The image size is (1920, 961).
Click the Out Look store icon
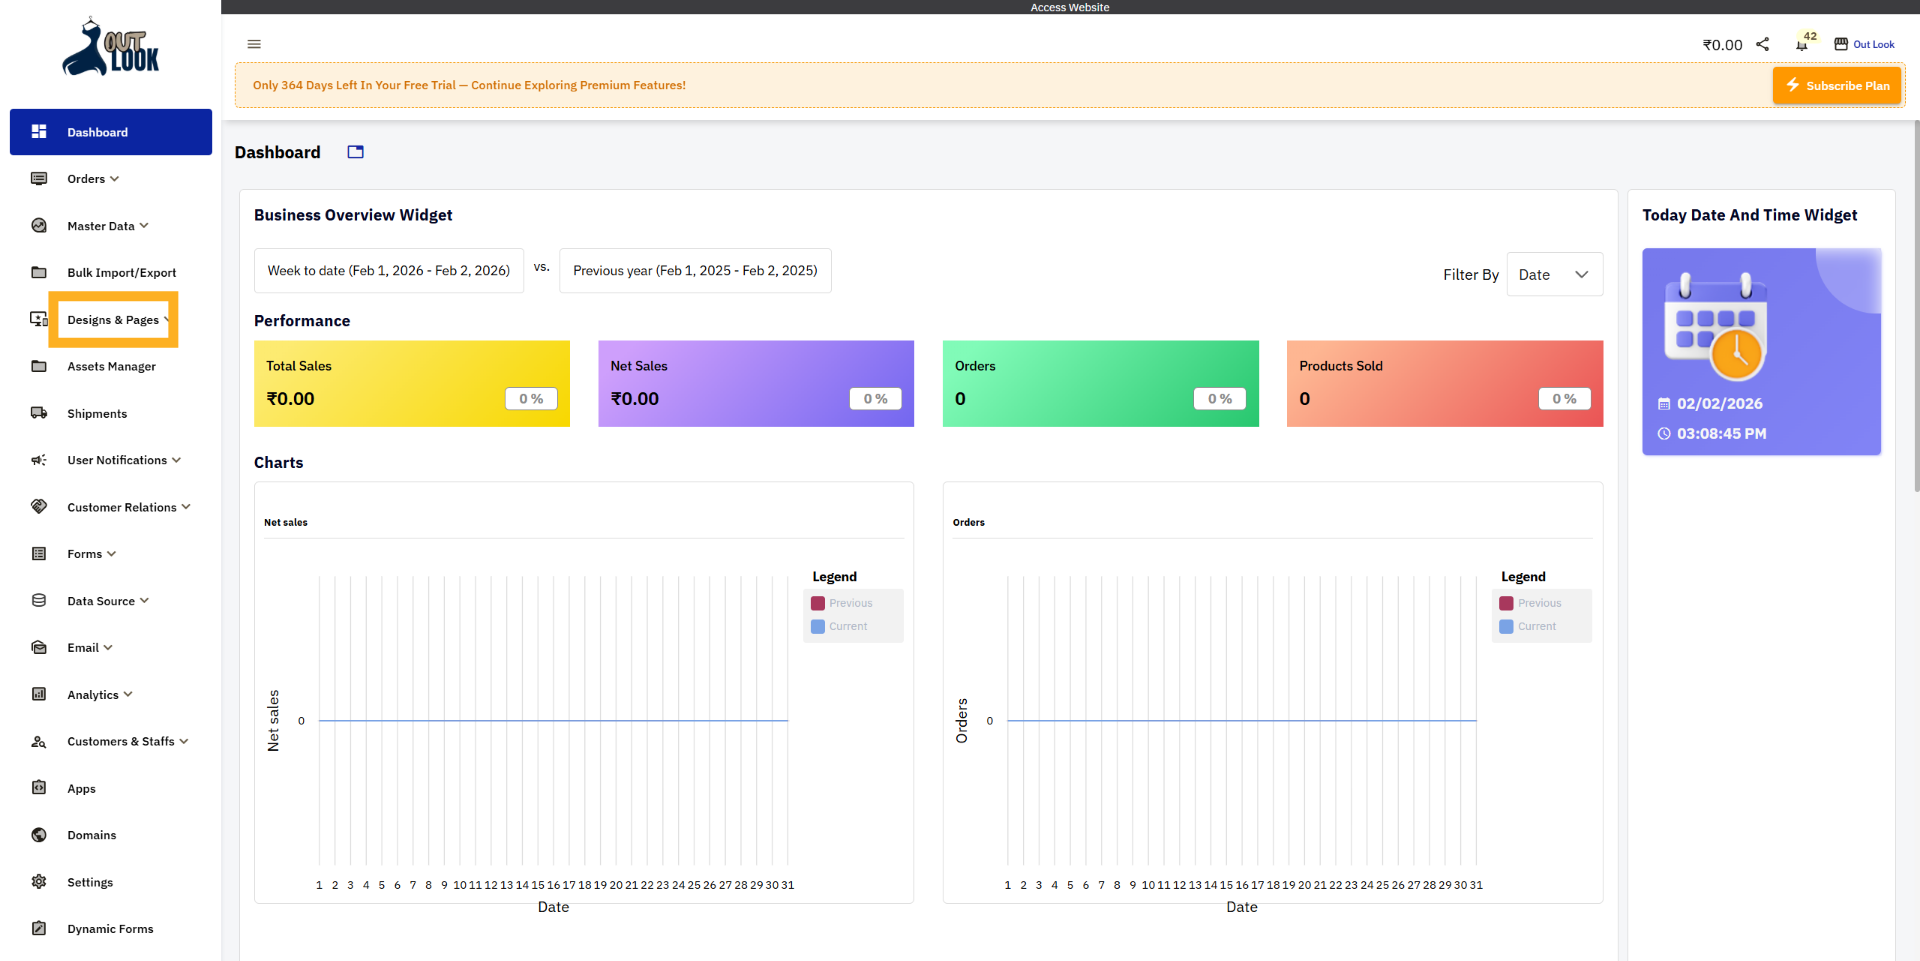coord(1841,44)
